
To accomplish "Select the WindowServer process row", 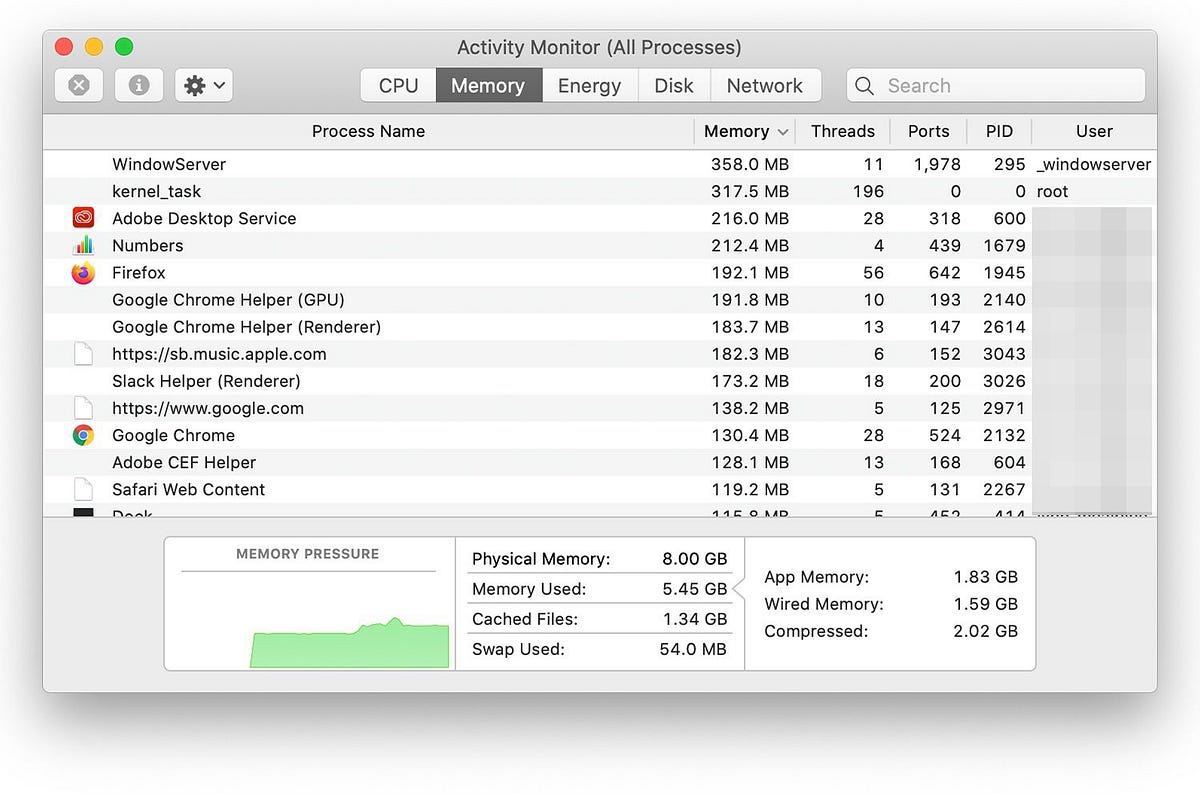I will 600,164.
